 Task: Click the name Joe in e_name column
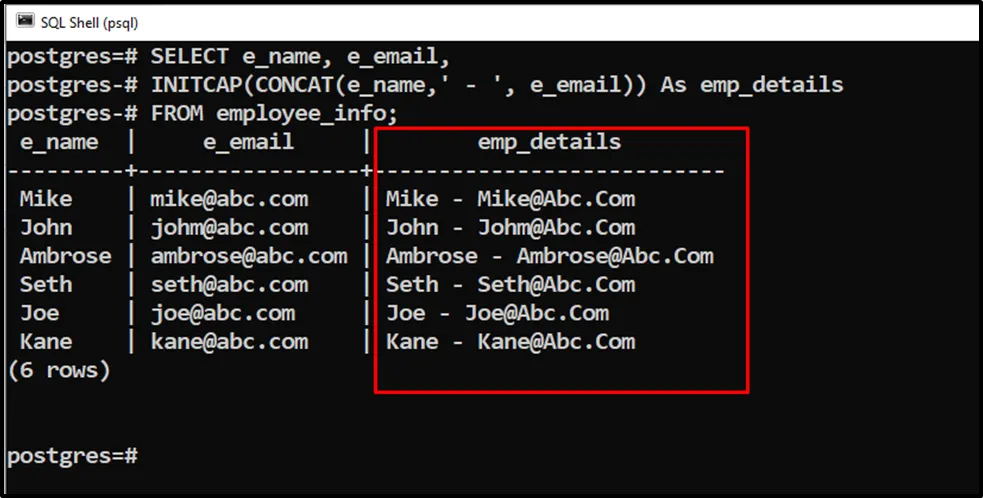click(40, 313)
